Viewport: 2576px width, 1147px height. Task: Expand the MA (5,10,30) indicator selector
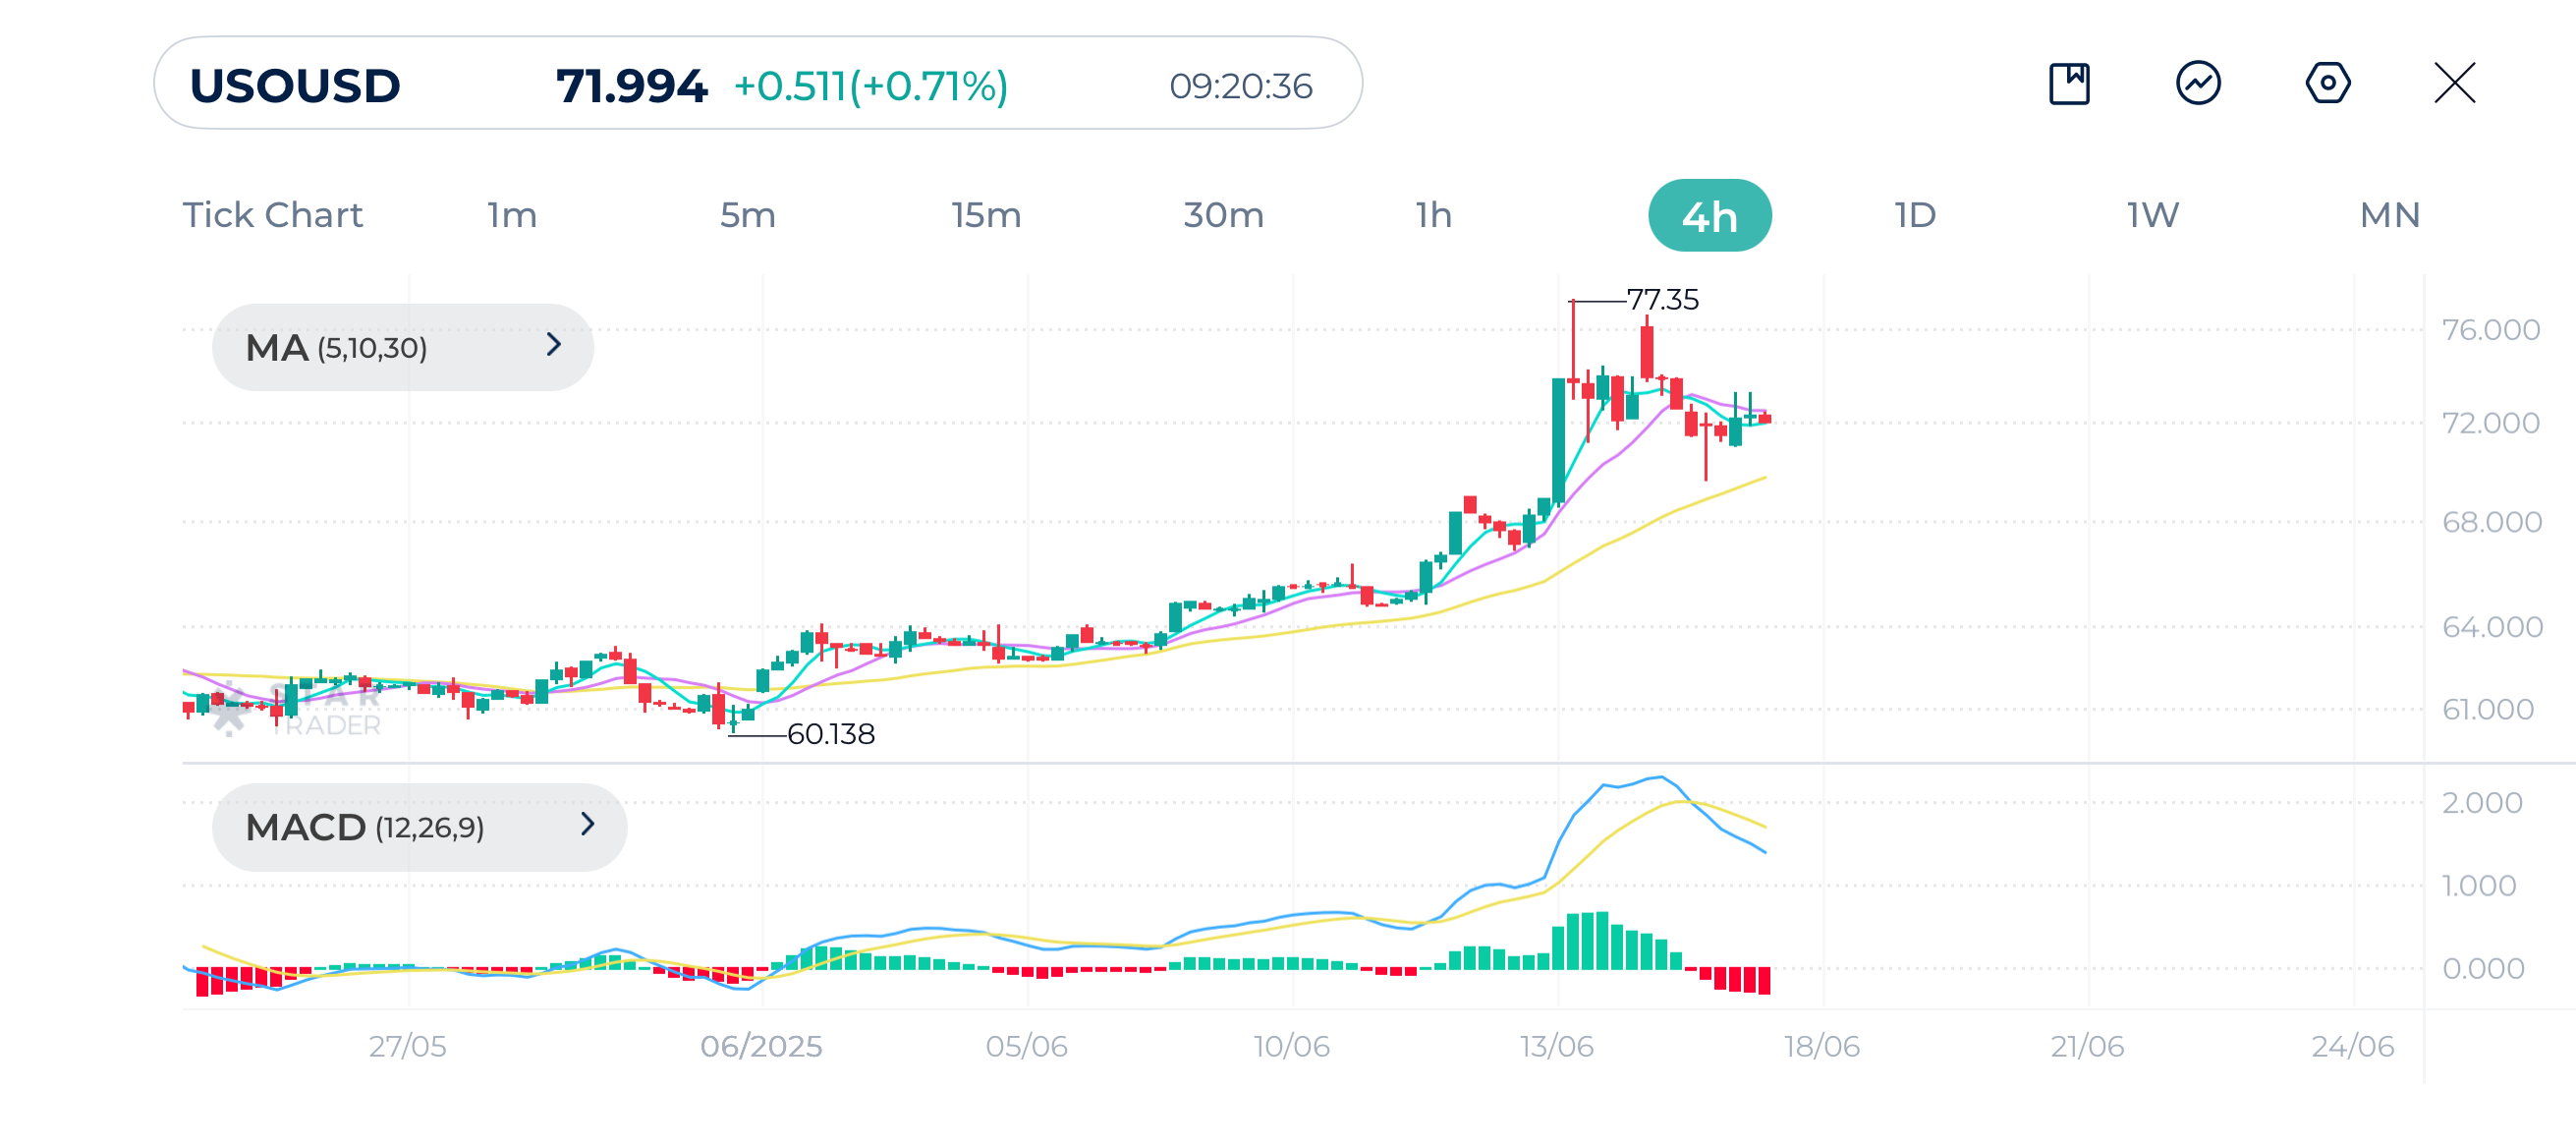[x=402, y=347]
